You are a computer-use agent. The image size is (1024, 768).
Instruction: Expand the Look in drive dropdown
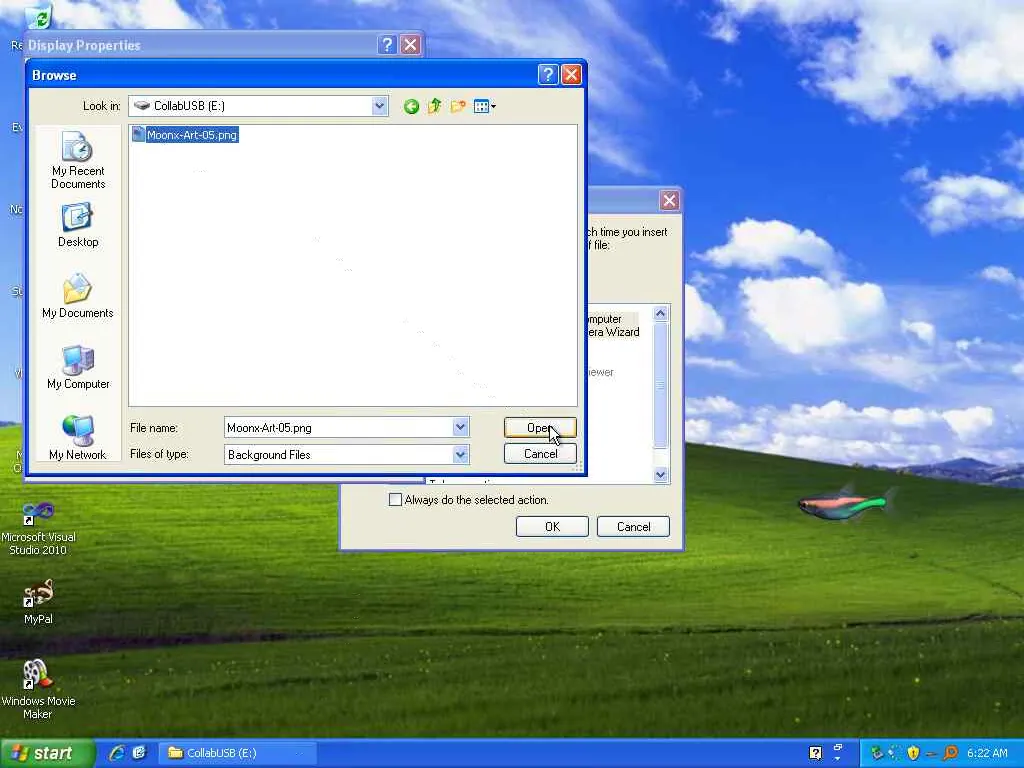tap(379, 106)
